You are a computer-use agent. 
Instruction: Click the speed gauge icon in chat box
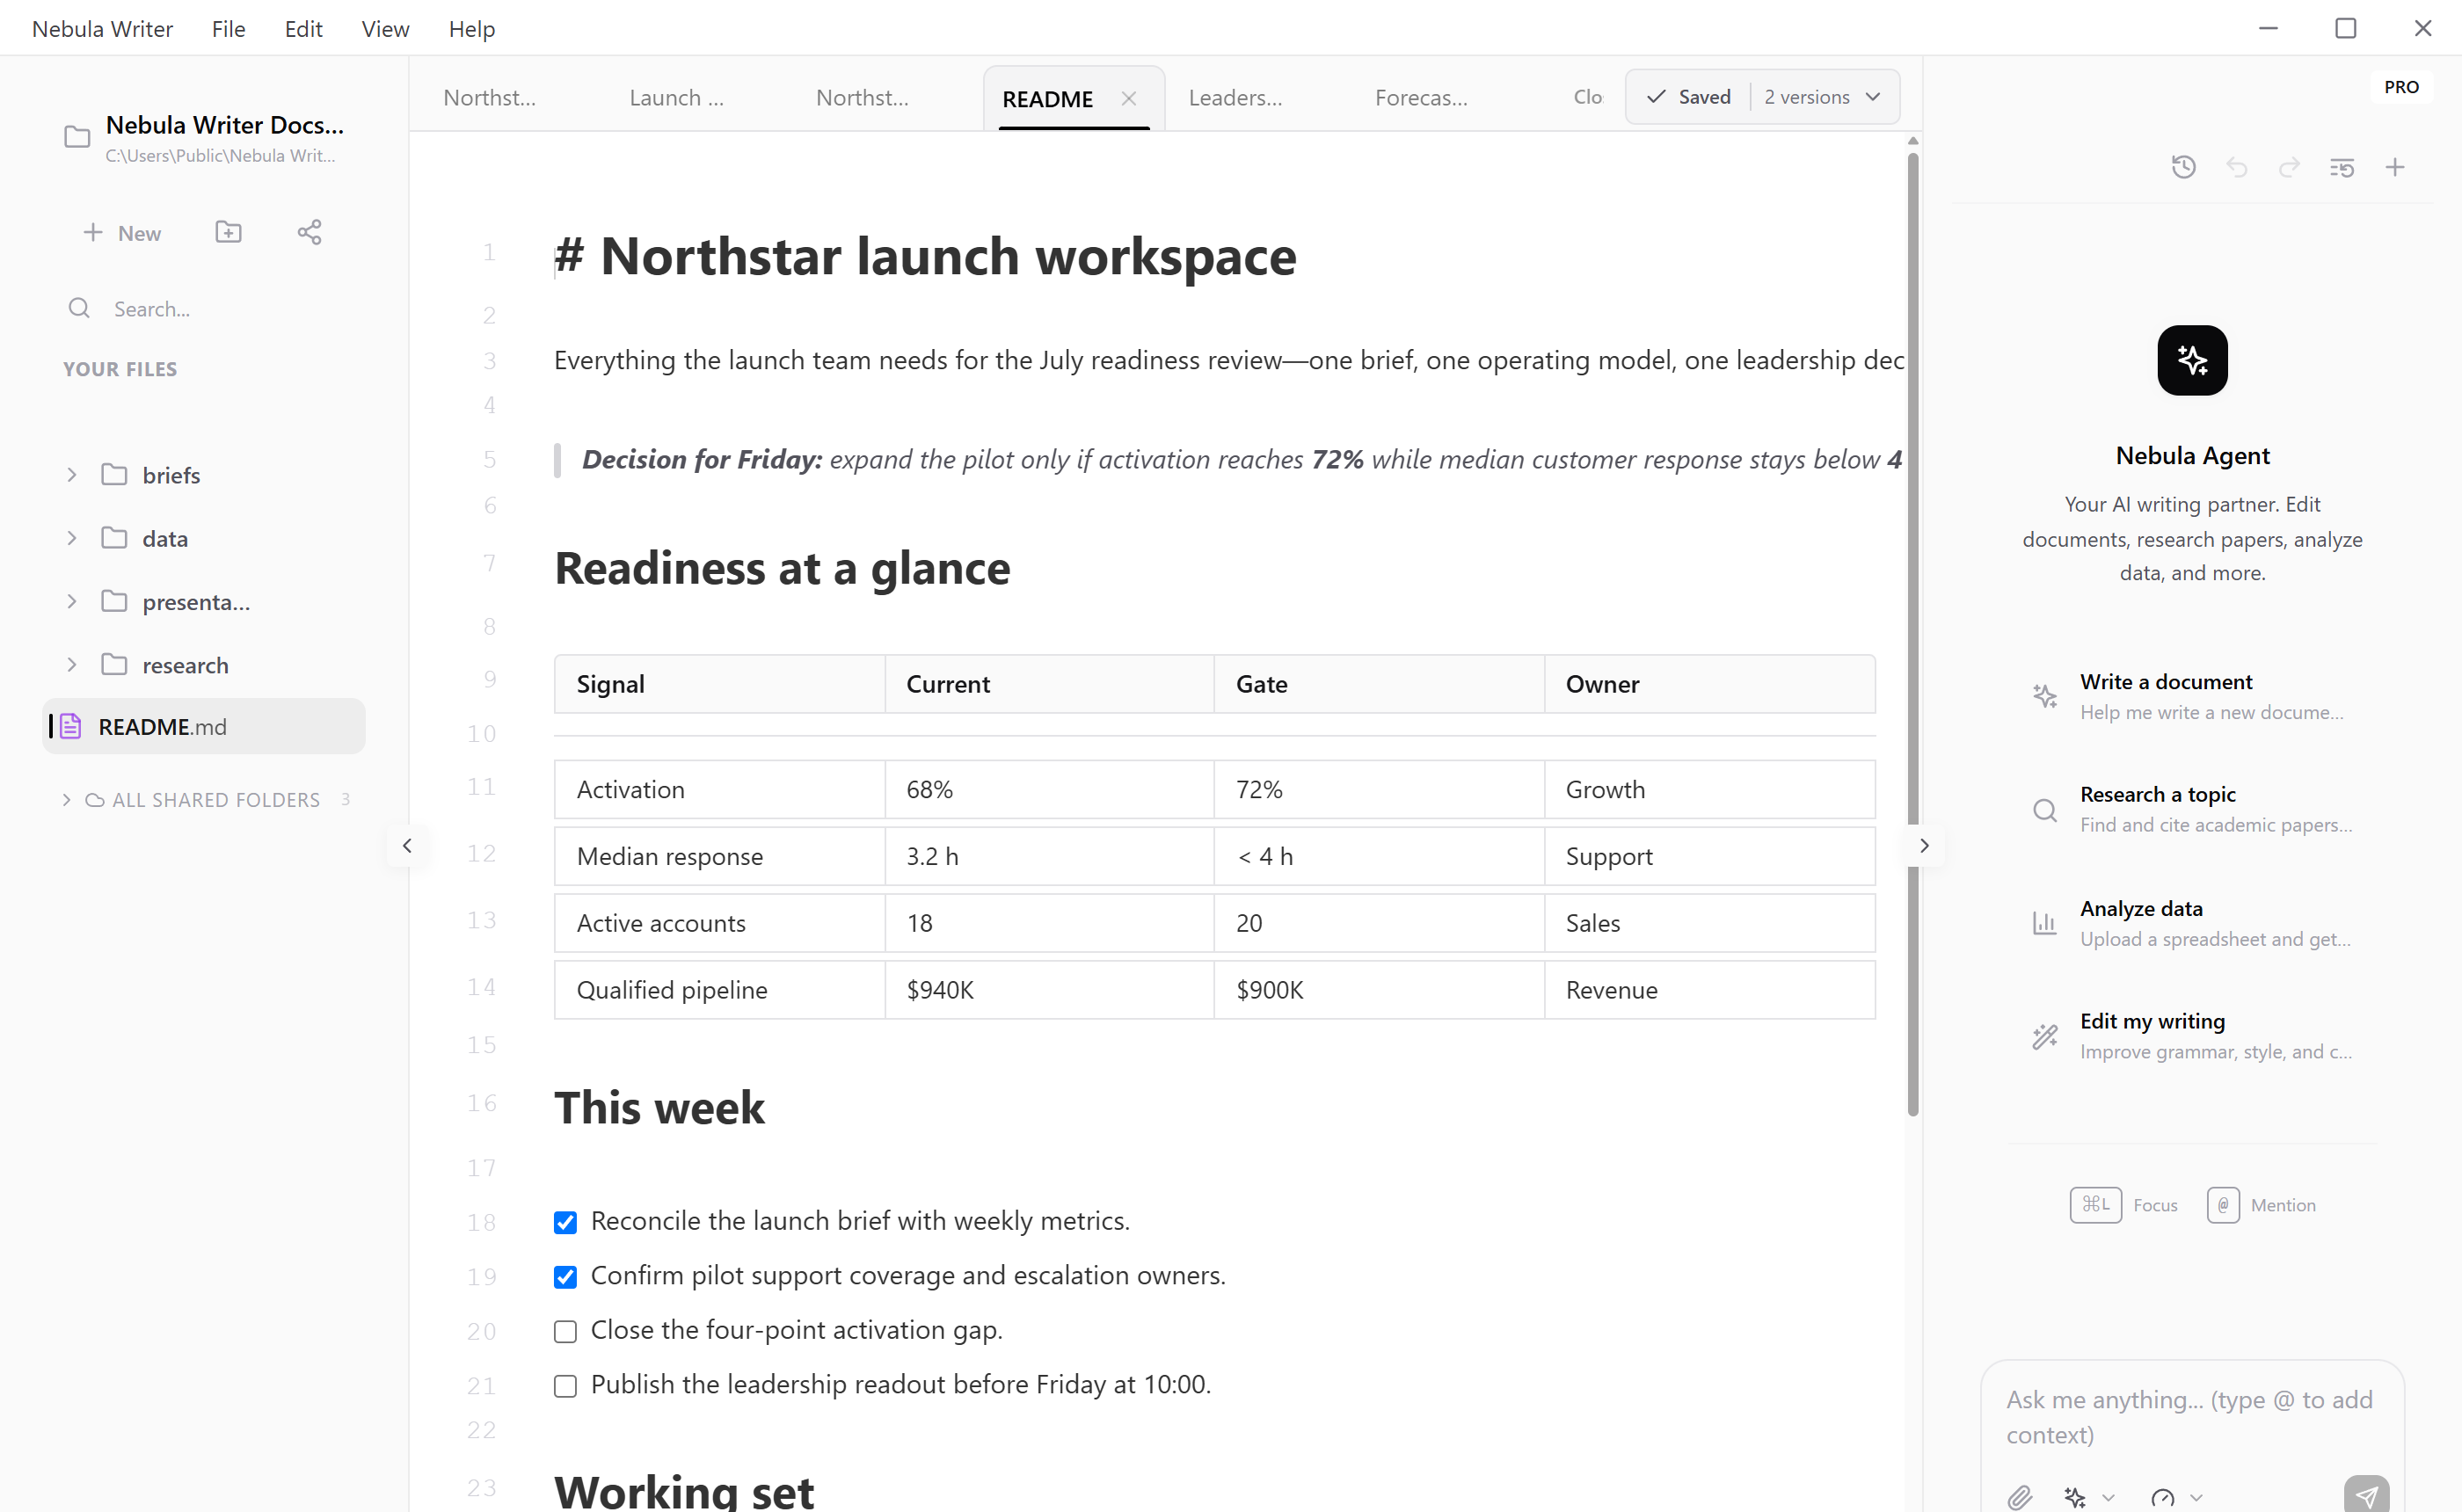click(x=2162, y=1496)
